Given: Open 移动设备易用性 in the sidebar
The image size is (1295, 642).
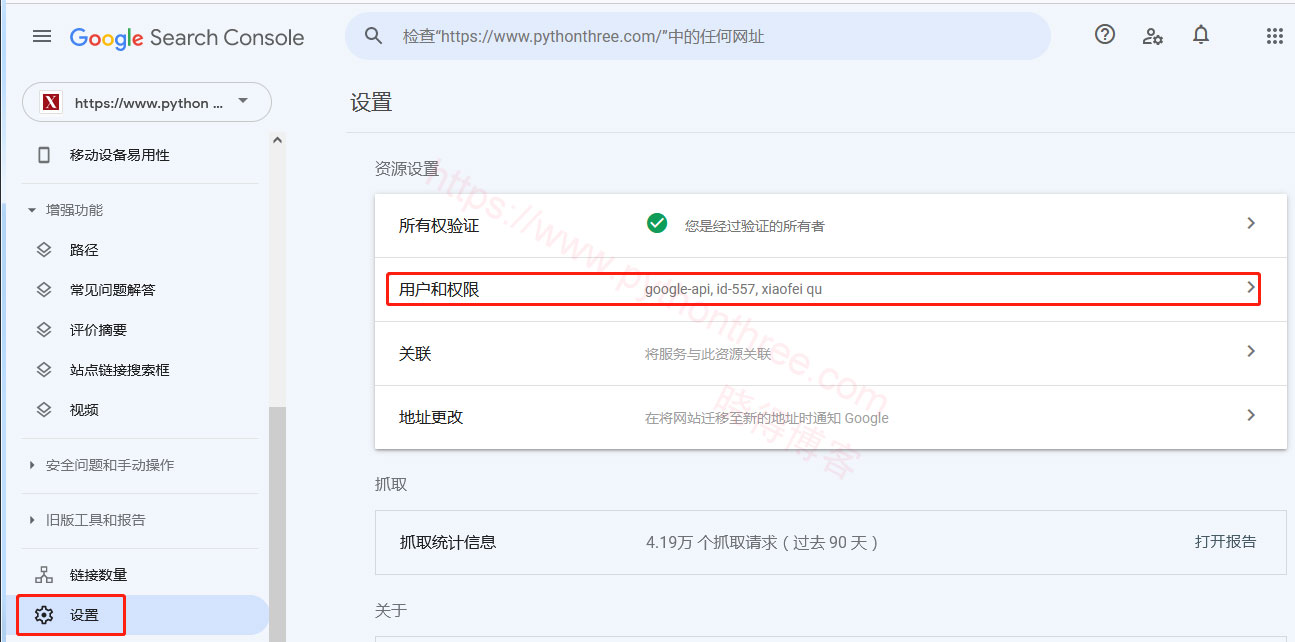Looking at the screenshot, I should (137, 155).
